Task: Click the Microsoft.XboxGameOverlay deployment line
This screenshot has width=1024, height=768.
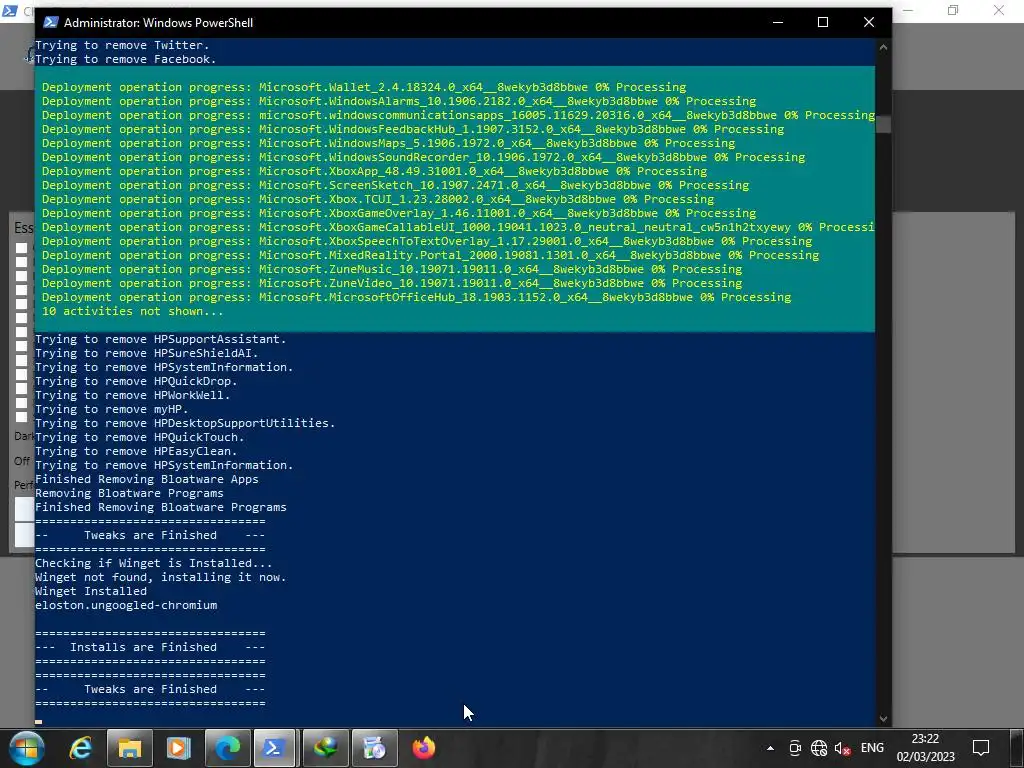Action: tap(399, 213)
